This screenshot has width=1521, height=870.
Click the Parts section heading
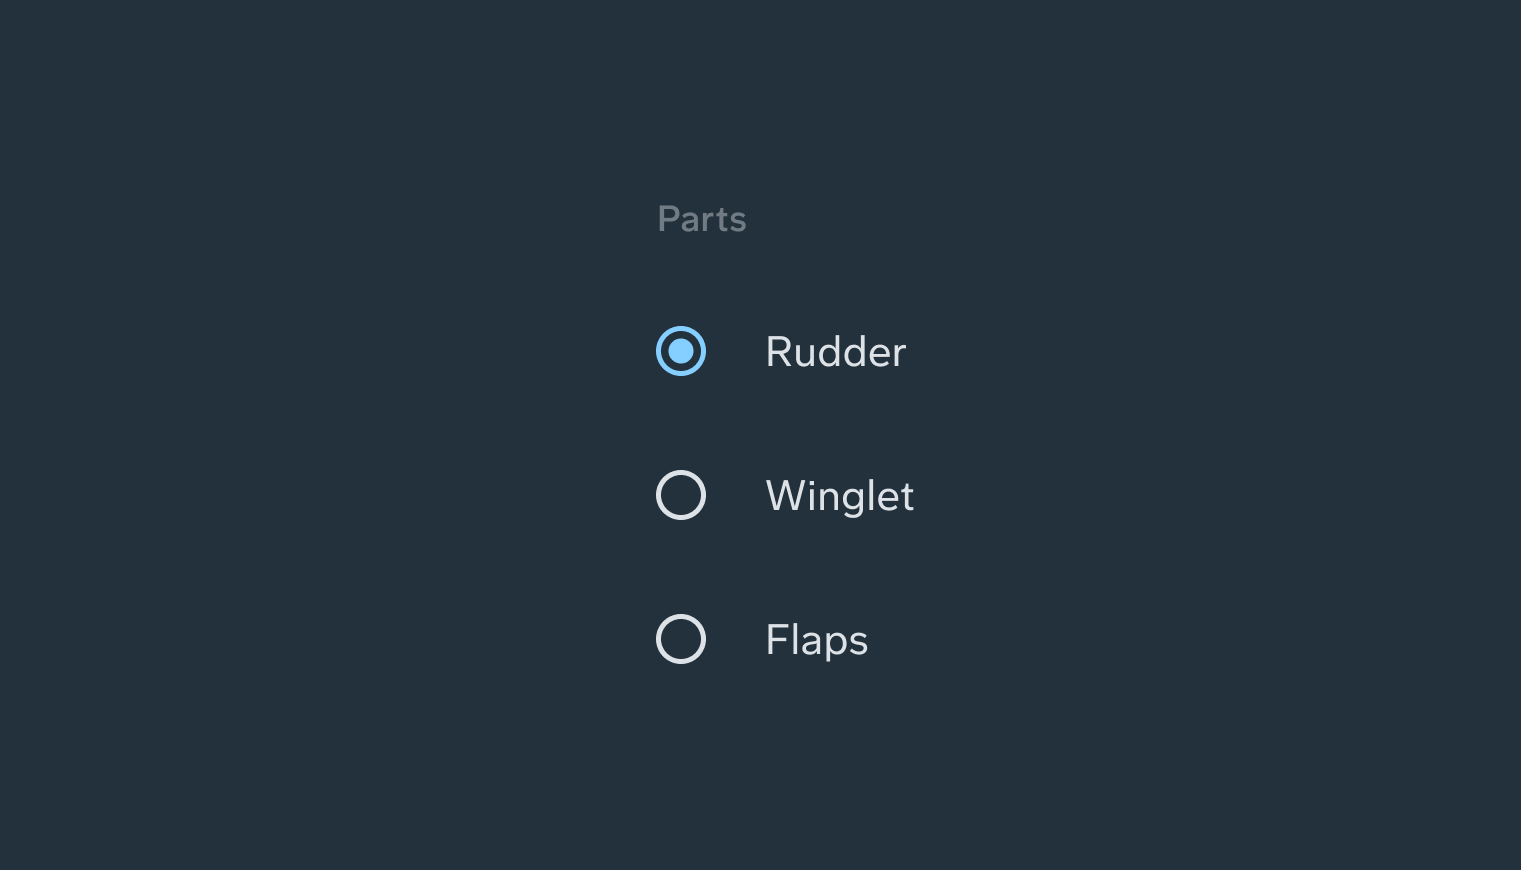tap(702, 219)
